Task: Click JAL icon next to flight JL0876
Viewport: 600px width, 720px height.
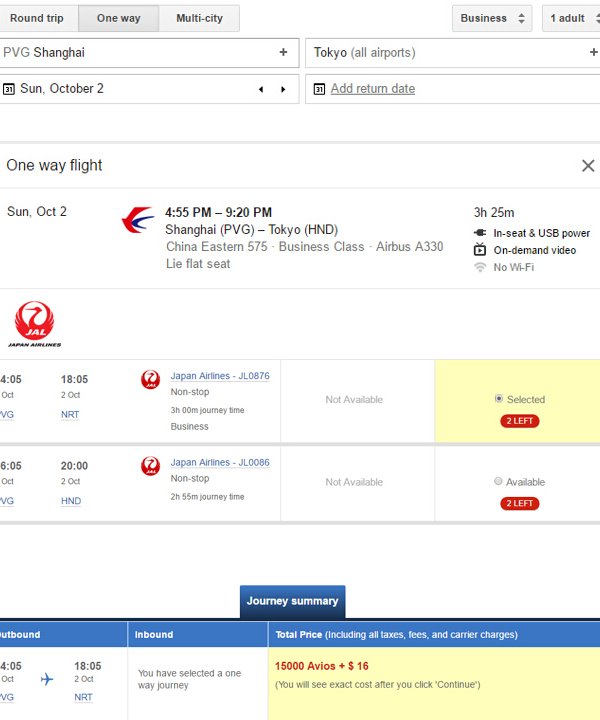Action: (x=151, y=380)
